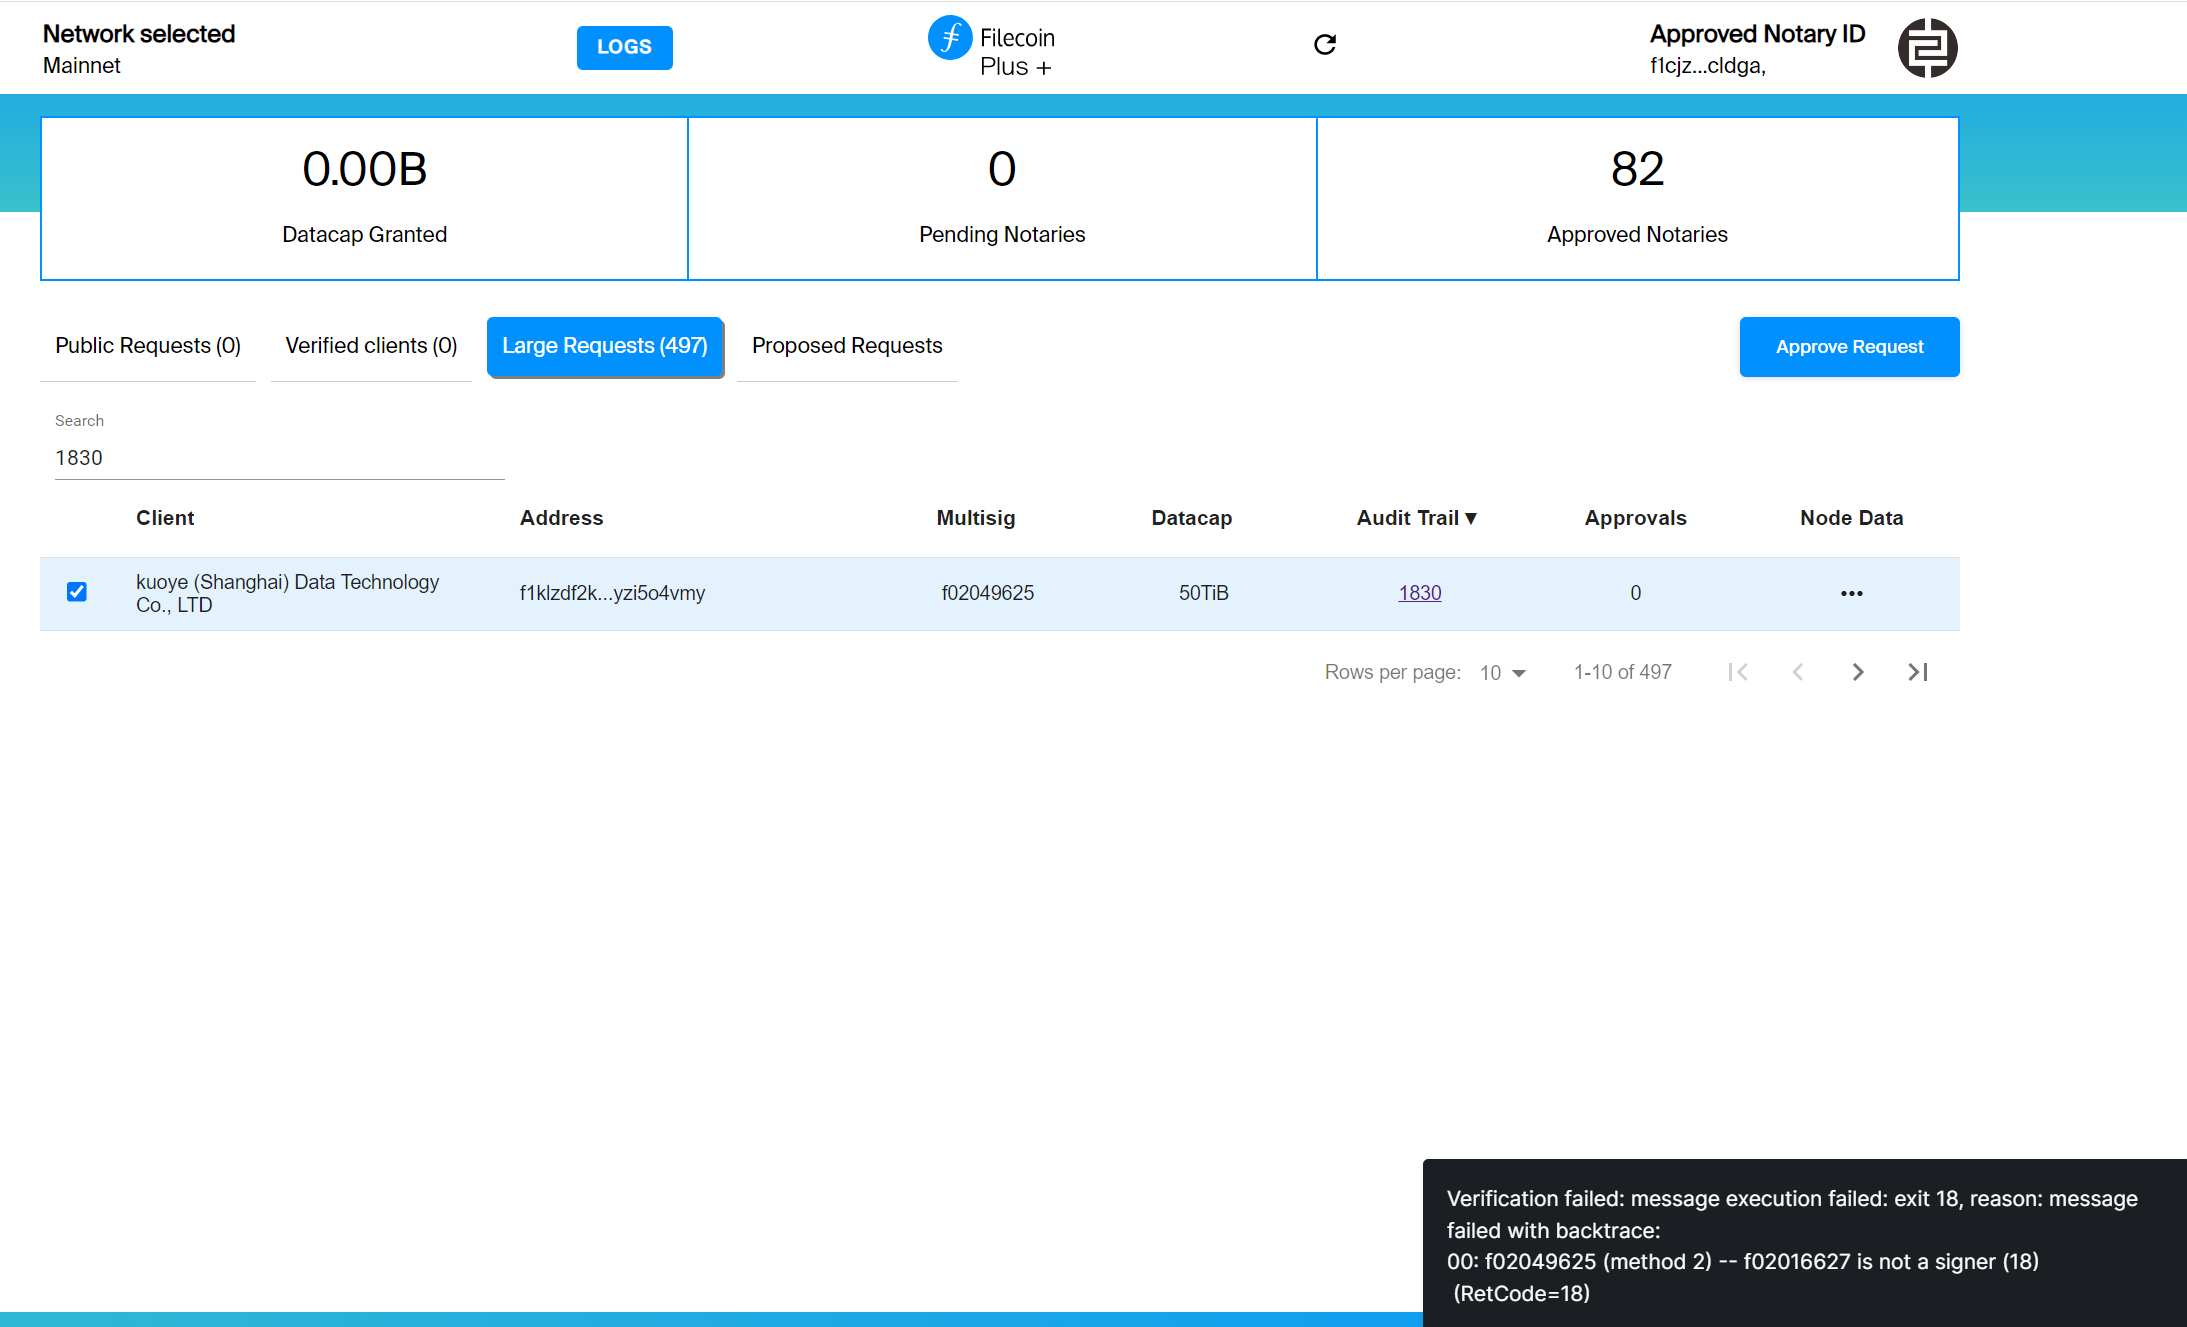
Task: Click the Filecoin logo icon
Action: [948, 39]
